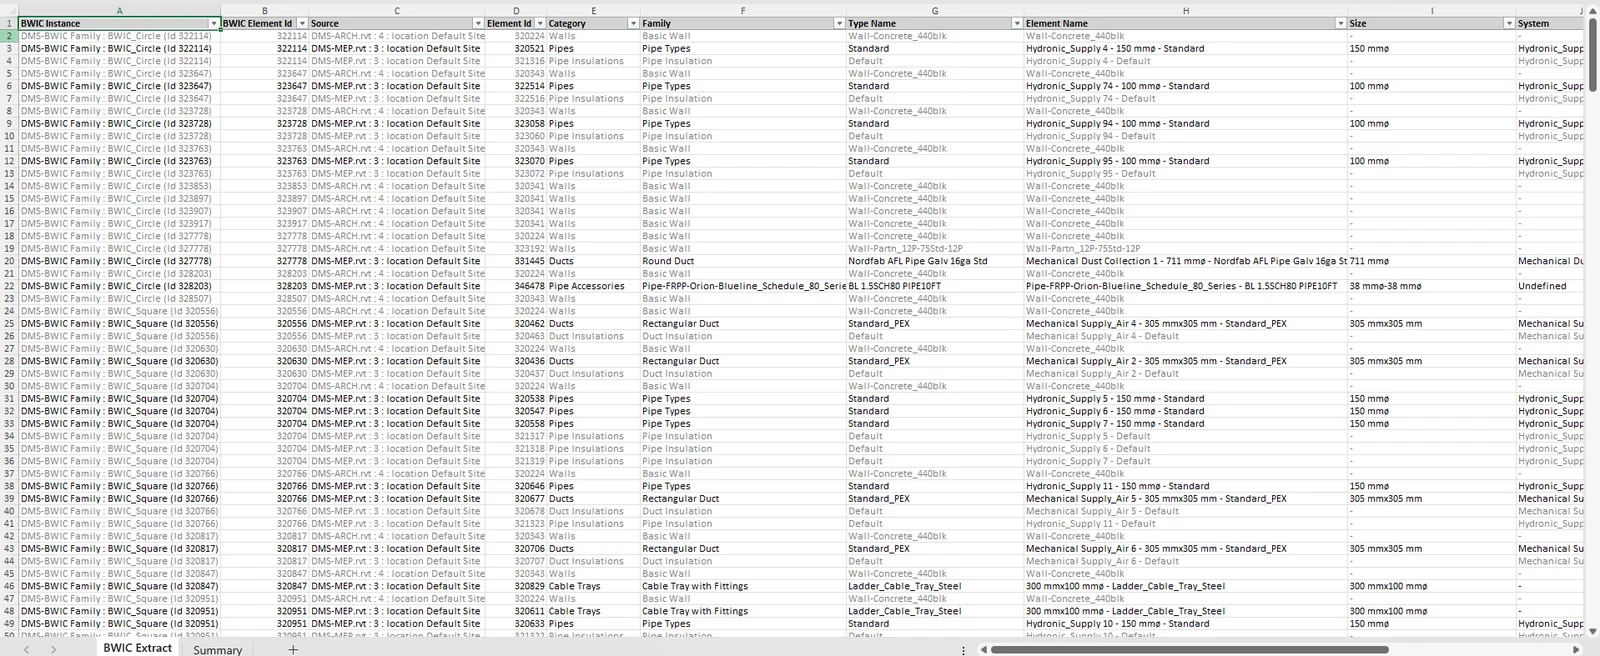Select the BWIC Extract sheet tab
The height and width of the screenshot is (656, 1600).
click(138, 648)
